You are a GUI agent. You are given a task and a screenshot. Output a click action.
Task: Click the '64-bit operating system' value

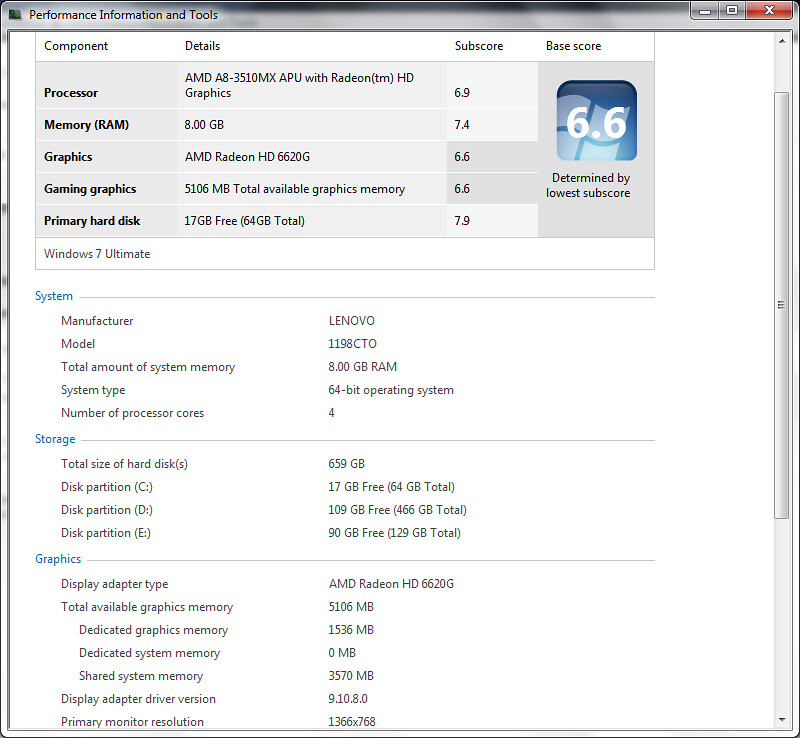click(391, 390)
